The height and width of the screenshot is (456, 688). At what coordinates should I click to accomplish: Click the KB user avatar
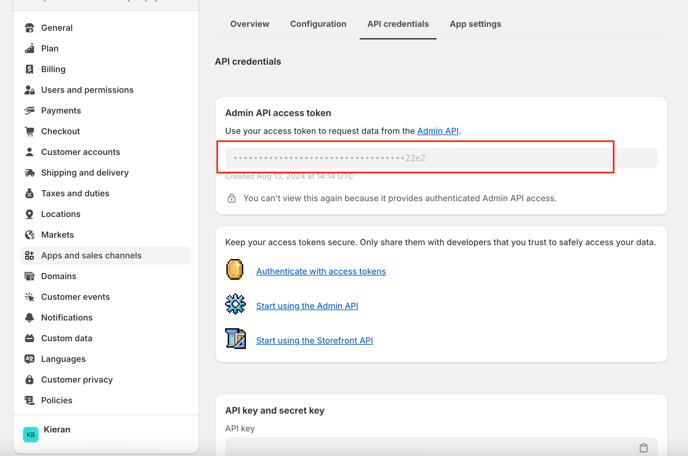(31, 435)
